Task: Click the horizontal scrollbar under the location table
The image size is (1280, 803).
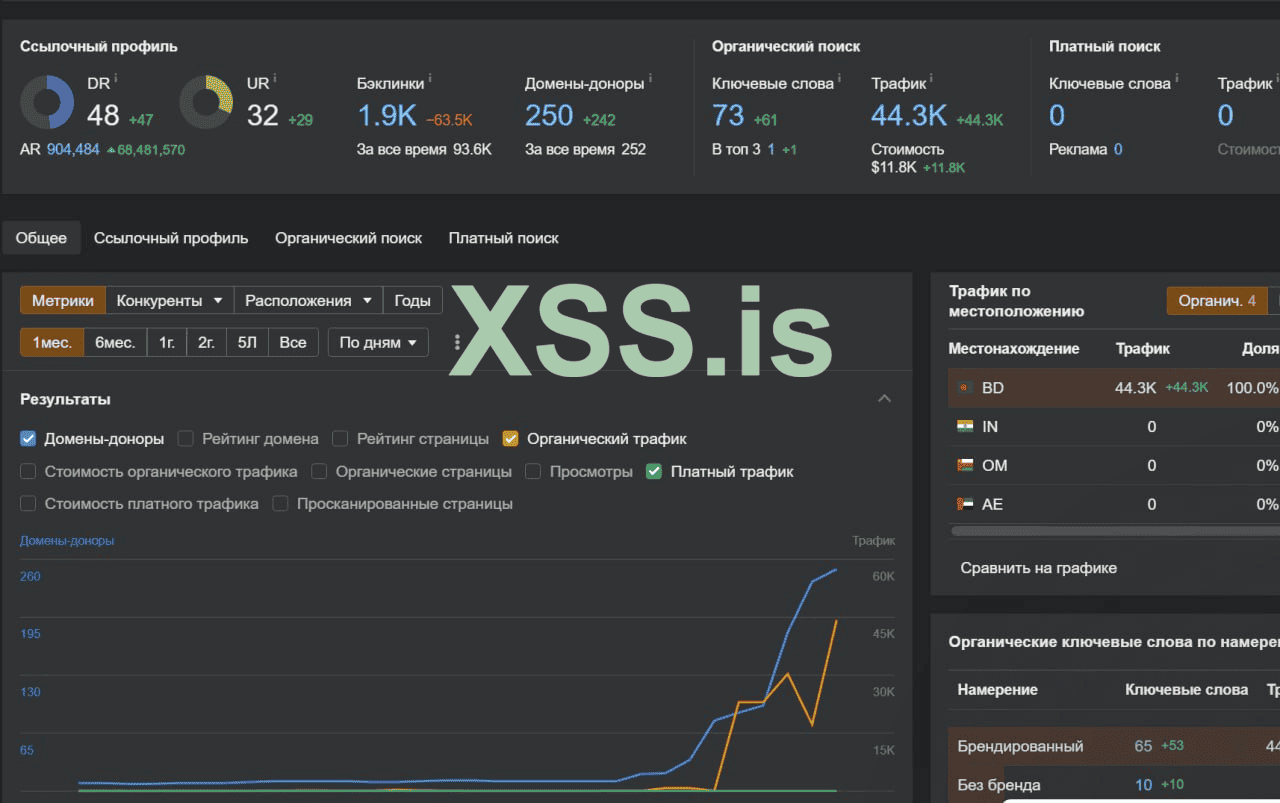Action: coord(1100,531)
